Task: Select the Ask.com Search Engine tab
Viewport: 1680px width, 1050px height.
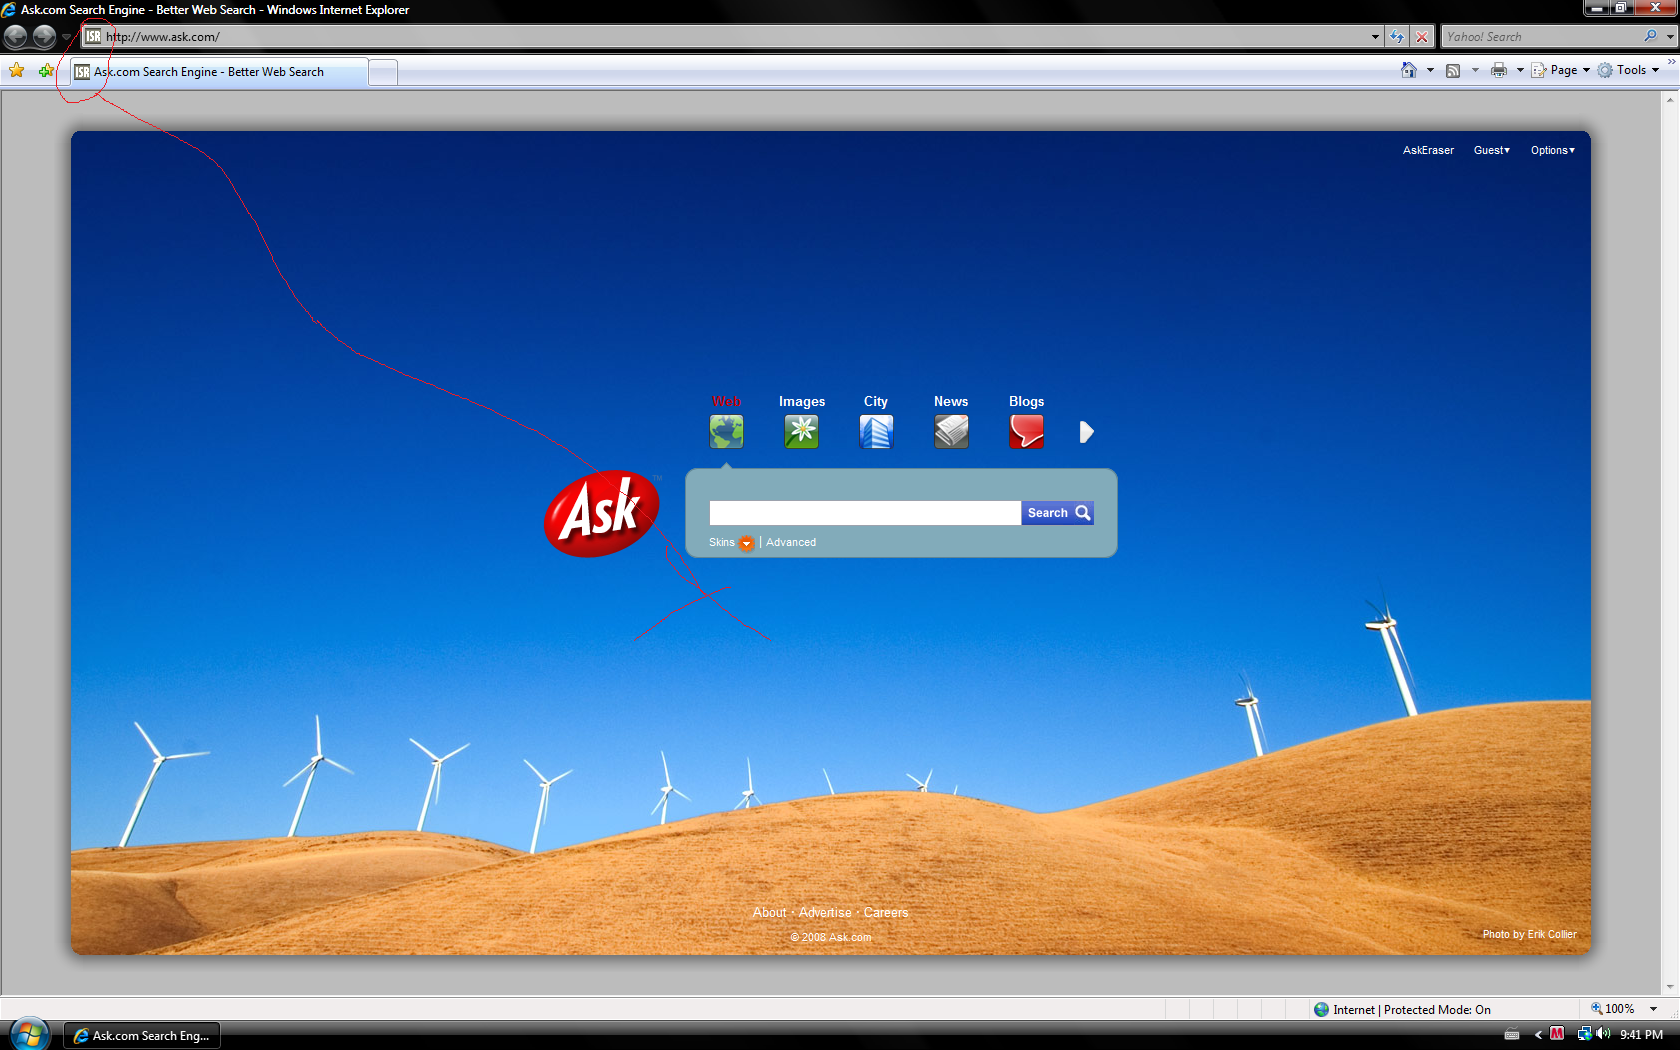Action: click(x=218, y=72)
